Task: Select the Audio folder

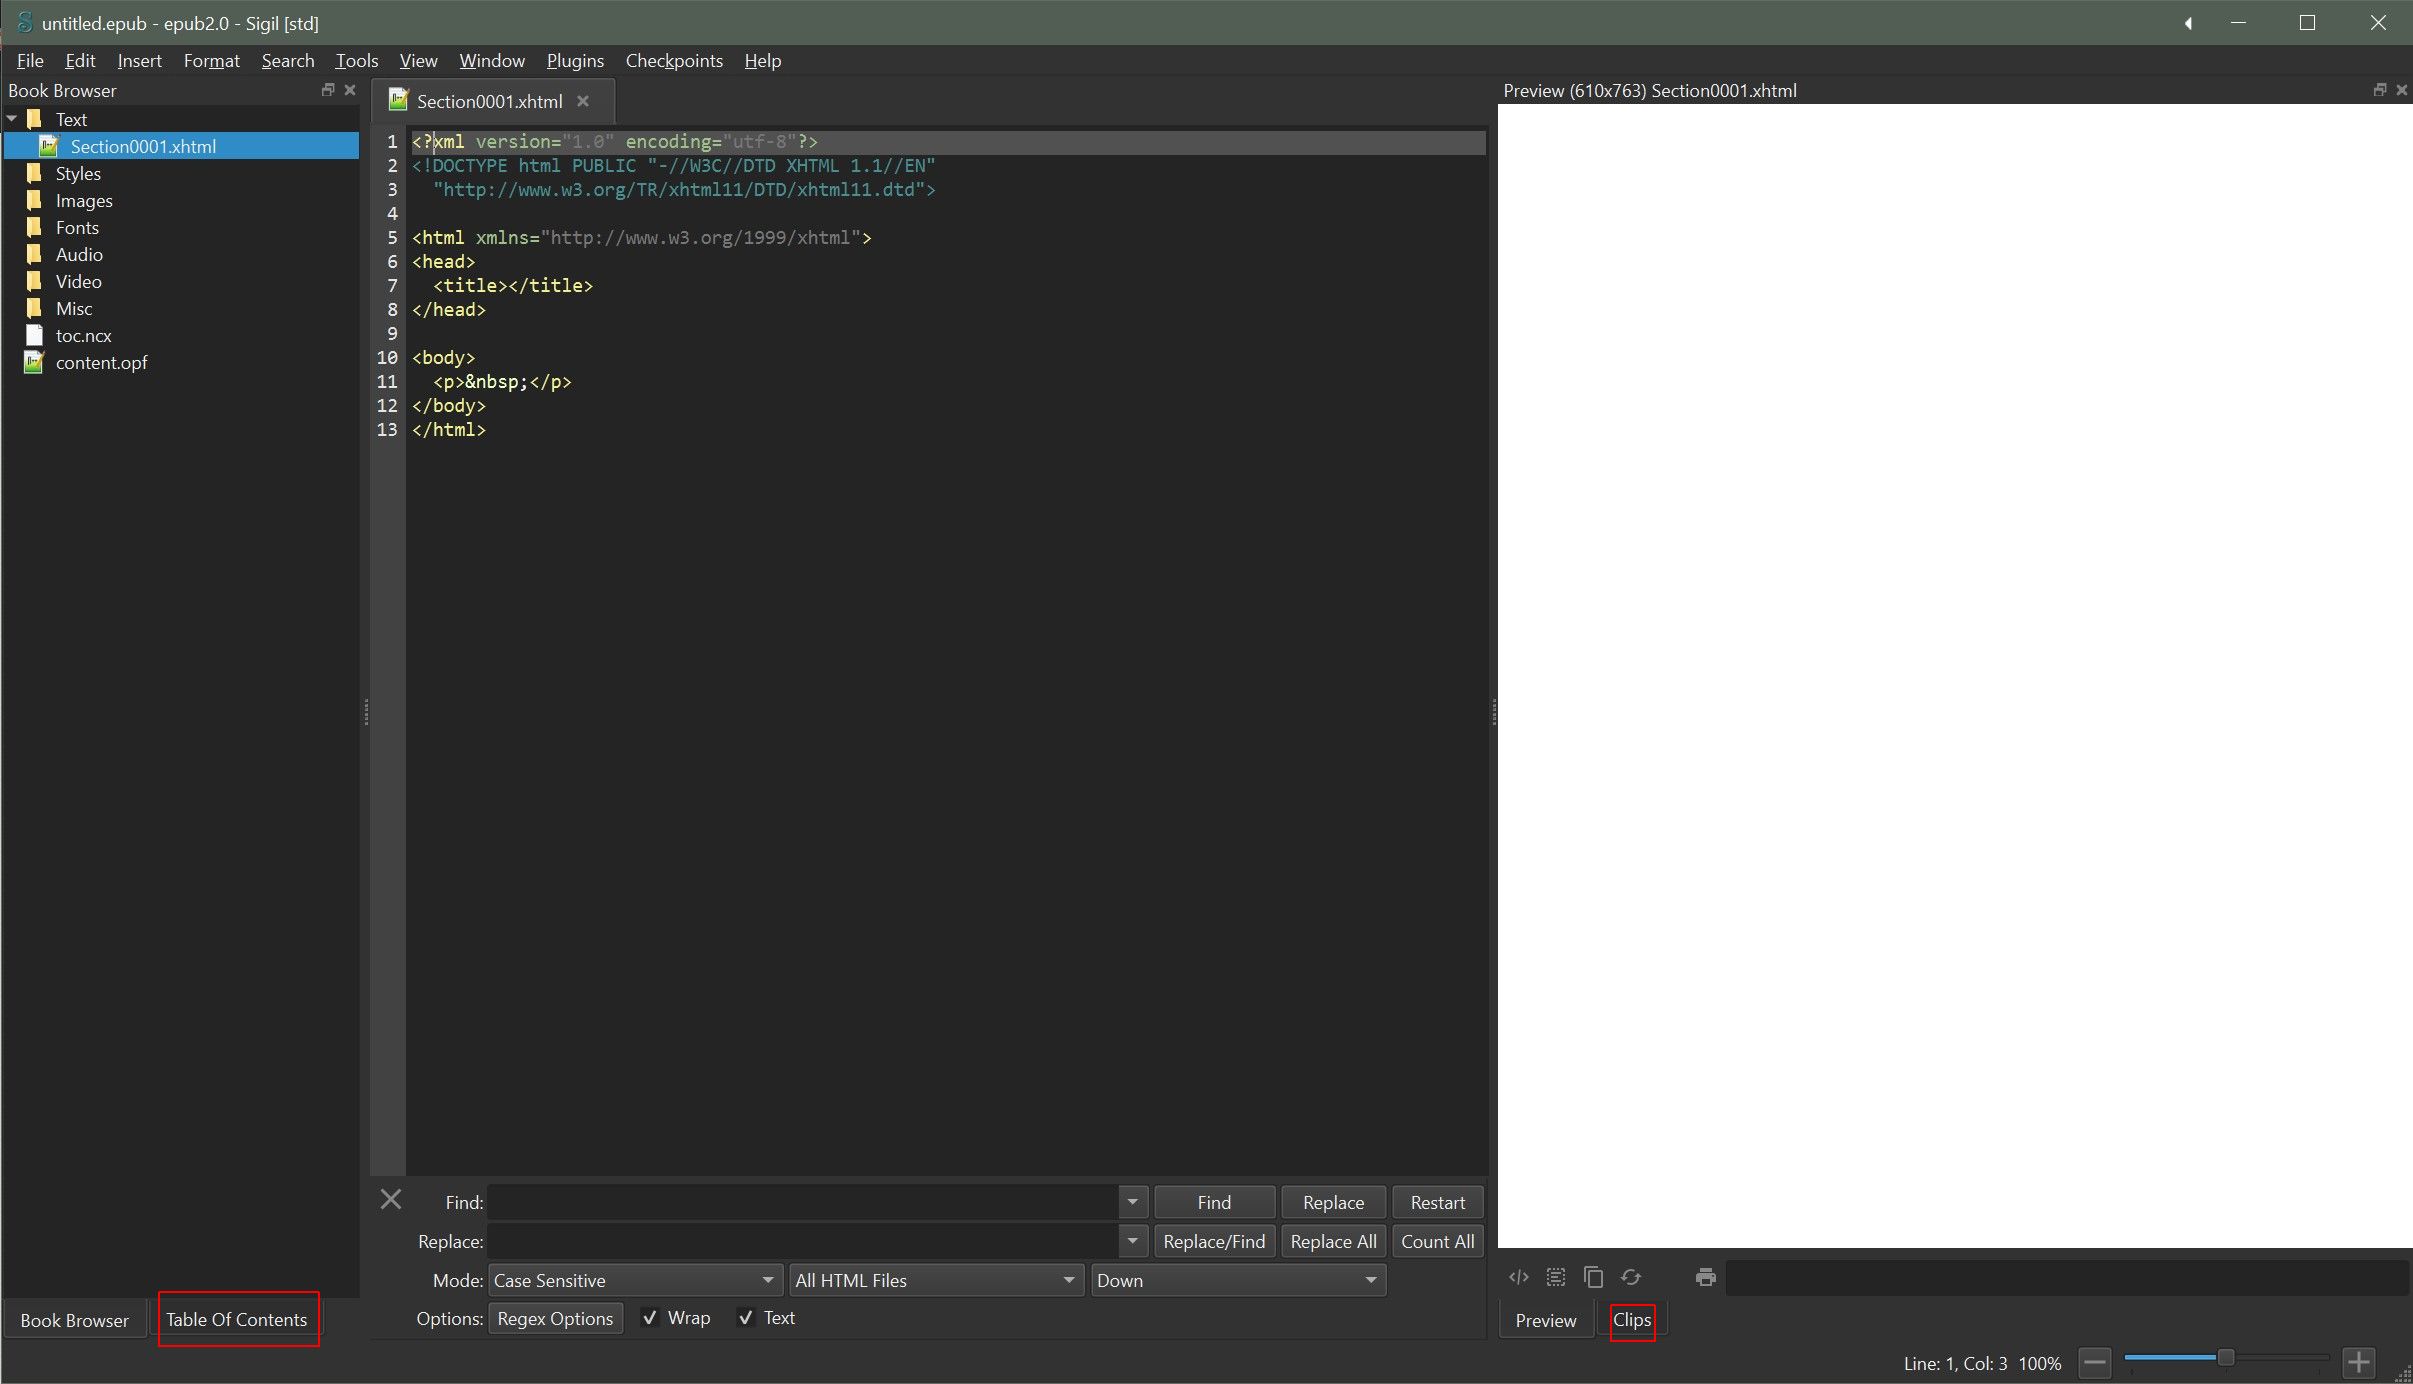Action: (x=79, y=254)
